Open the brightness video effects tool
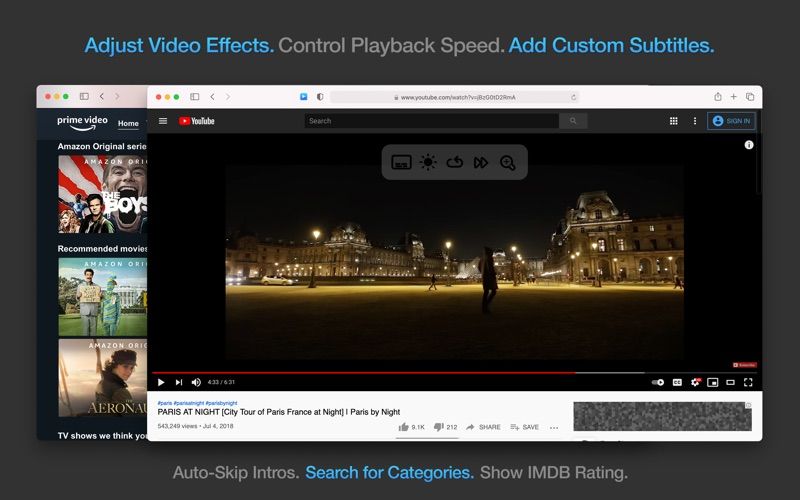Image resolution: width=800 pixels, height=500 pixels. coord(428,162)
